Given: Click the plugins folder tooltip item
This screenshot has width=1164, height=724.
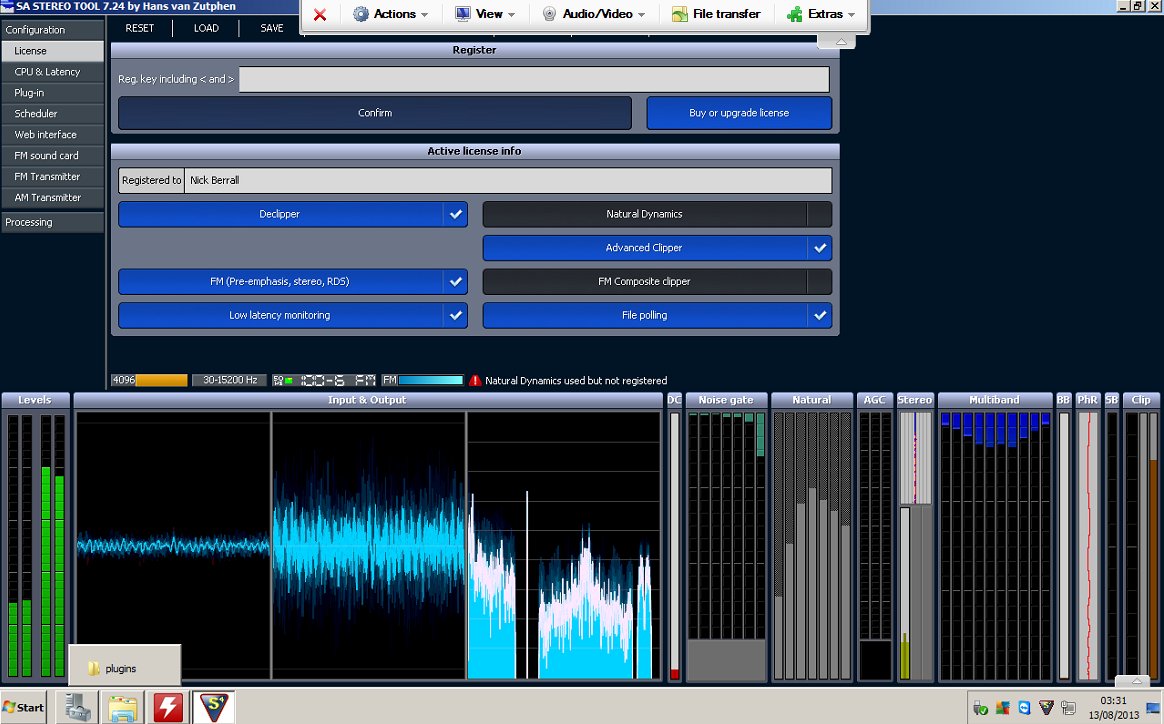Looking at the screenshot, I should pos(125,668).
